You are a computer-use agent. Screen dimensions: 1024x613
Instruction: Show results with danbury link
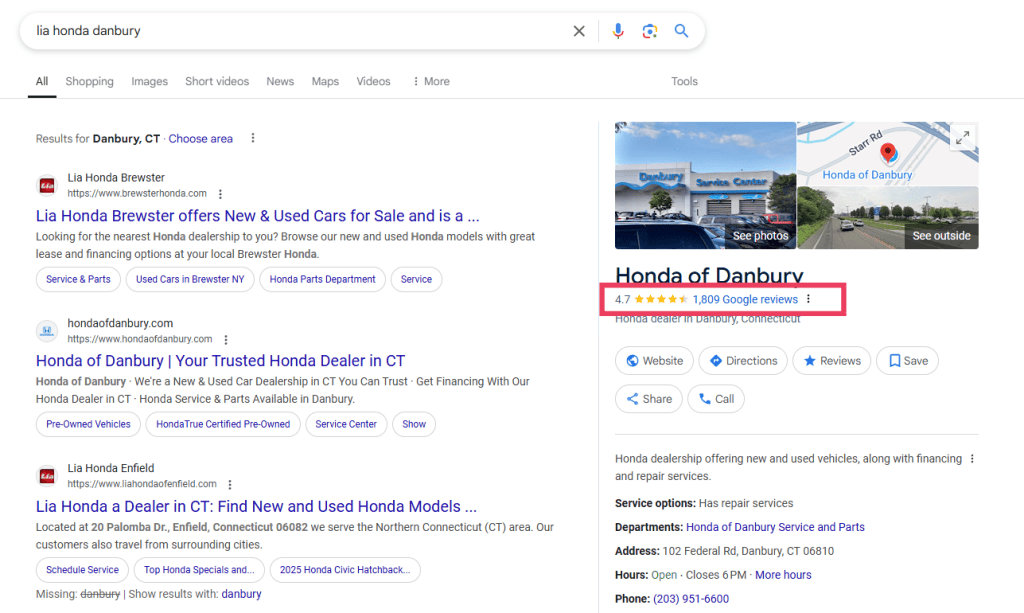241,594
